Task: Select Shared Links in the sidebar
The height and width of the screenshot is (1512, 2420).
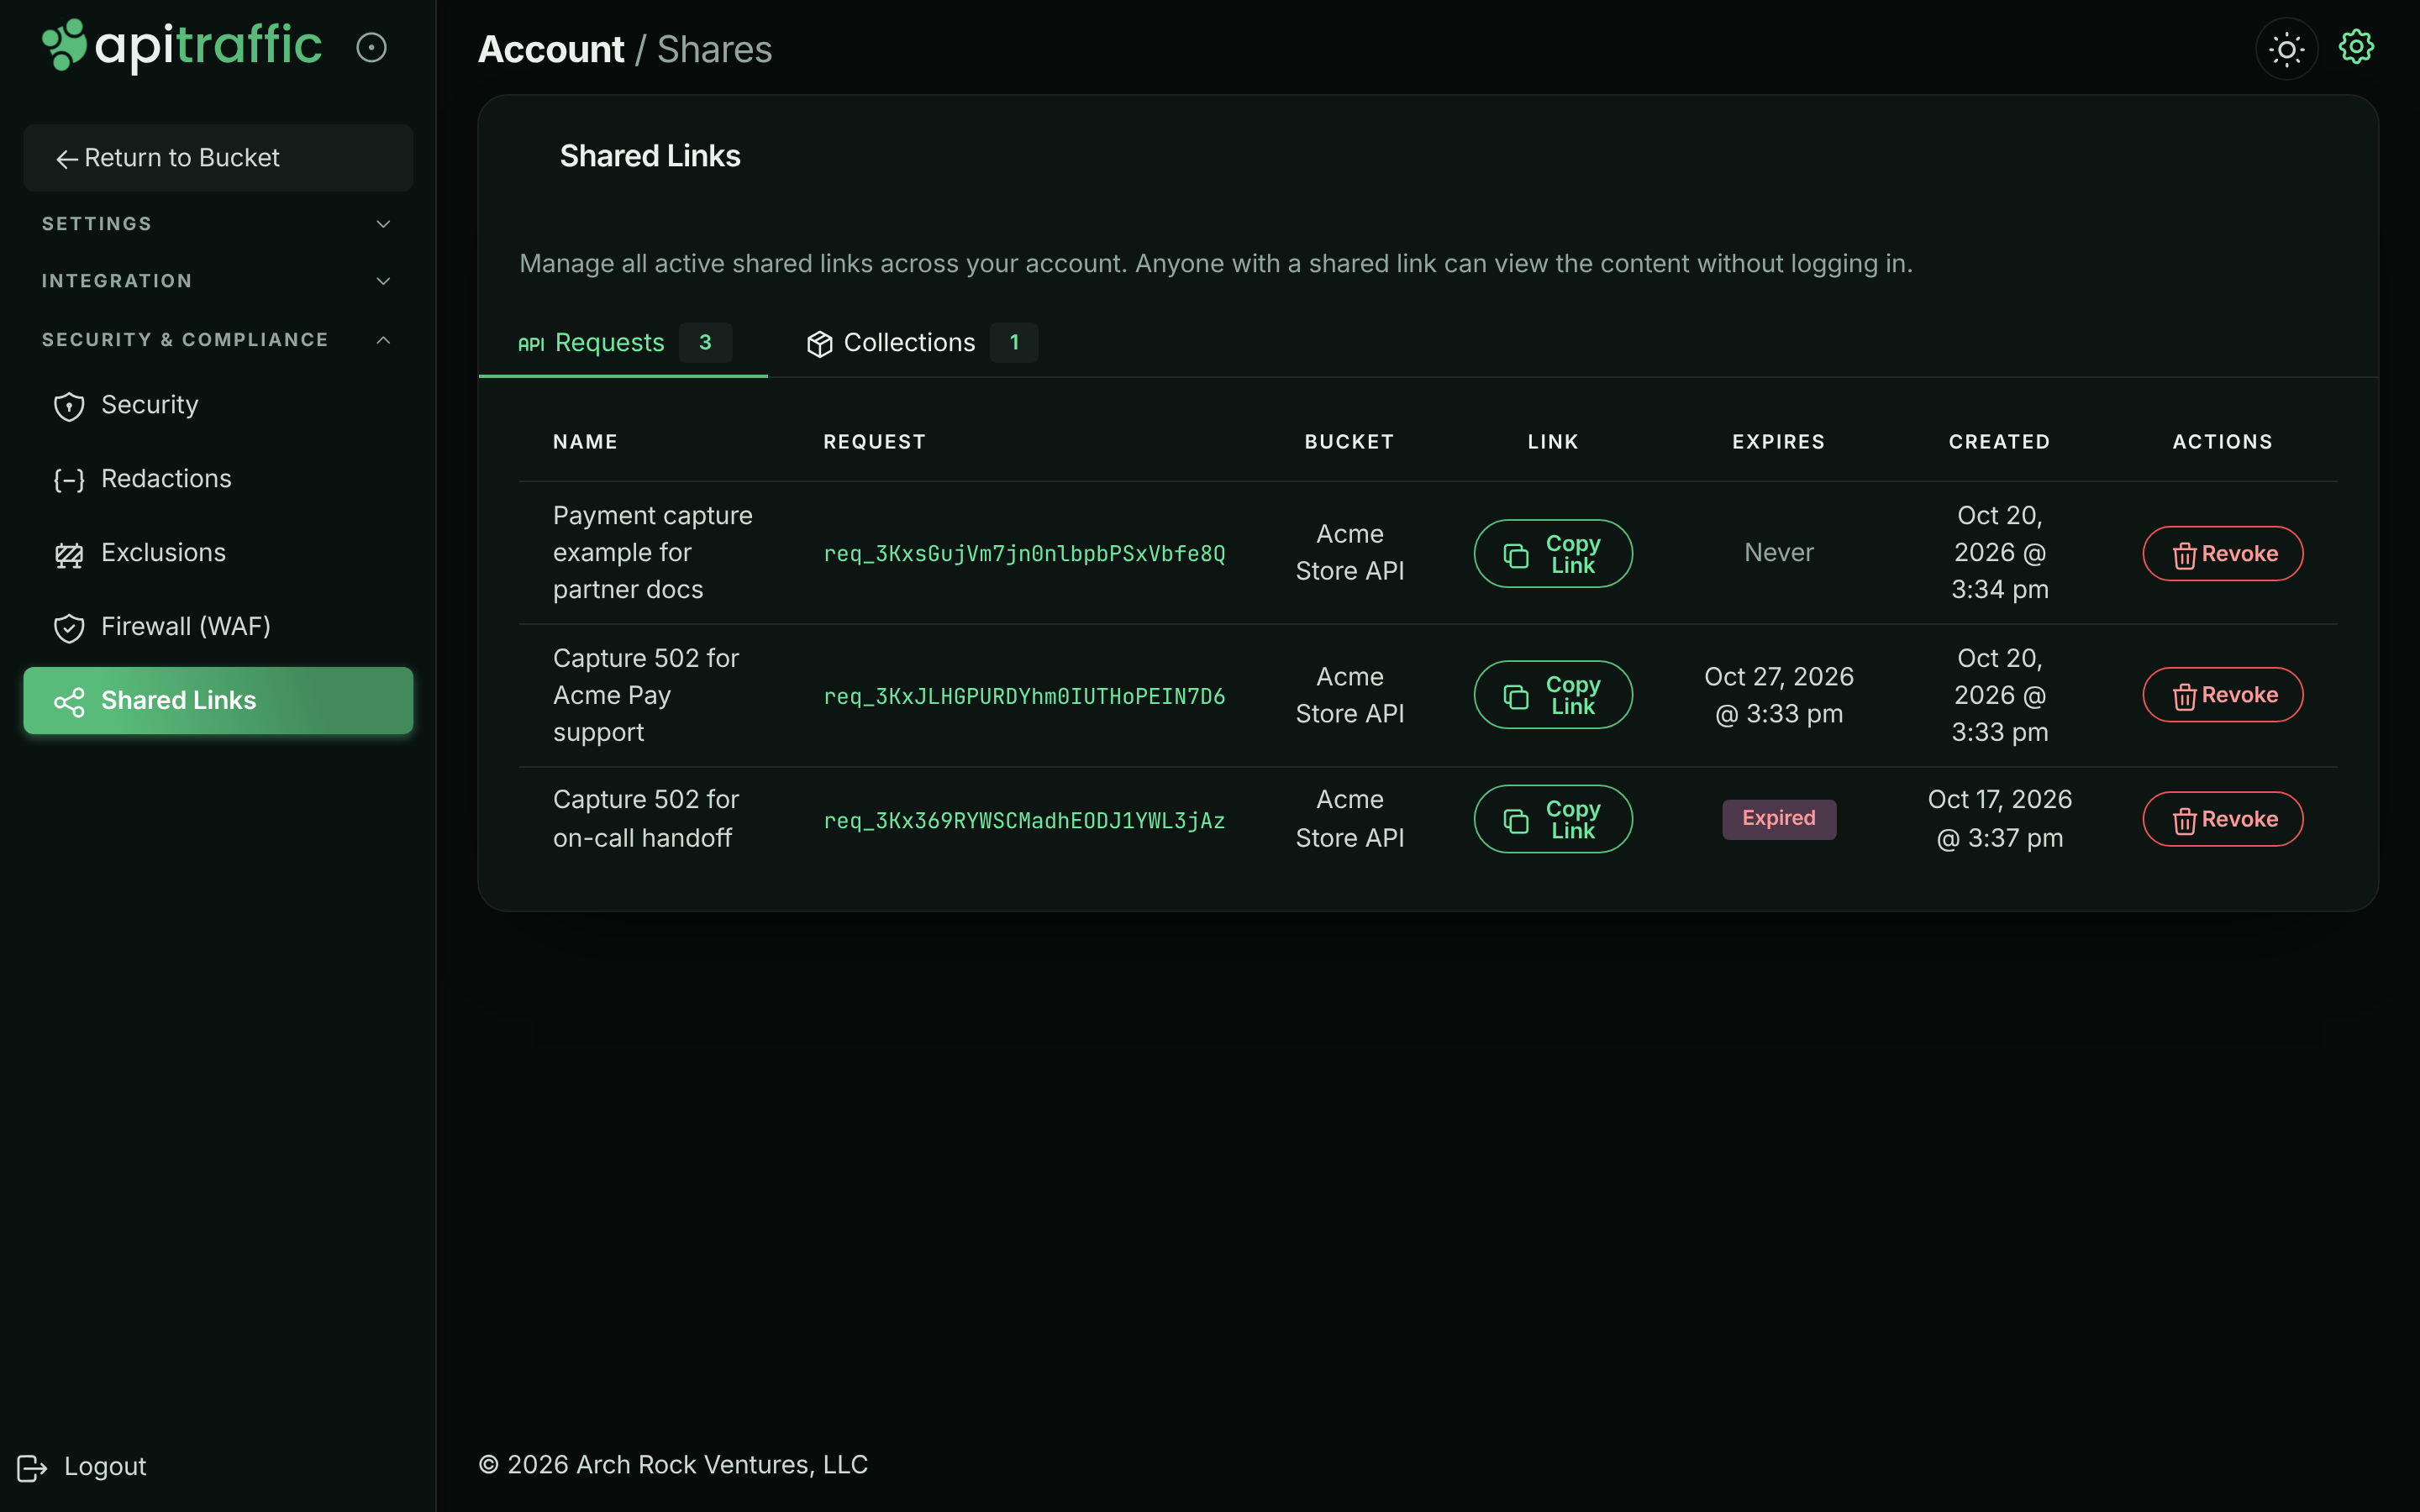Action: click(218, 701)
